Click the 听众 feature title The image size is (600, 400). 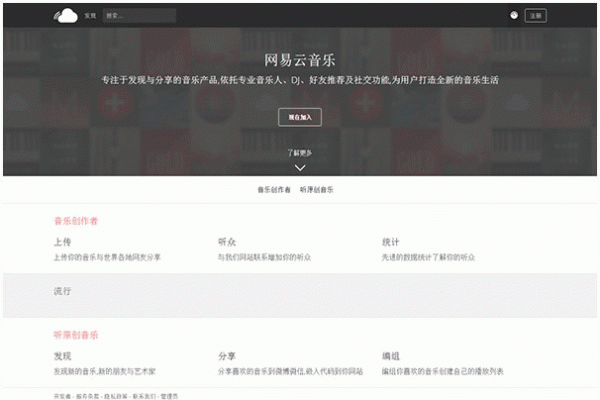(x=227, y=242)
